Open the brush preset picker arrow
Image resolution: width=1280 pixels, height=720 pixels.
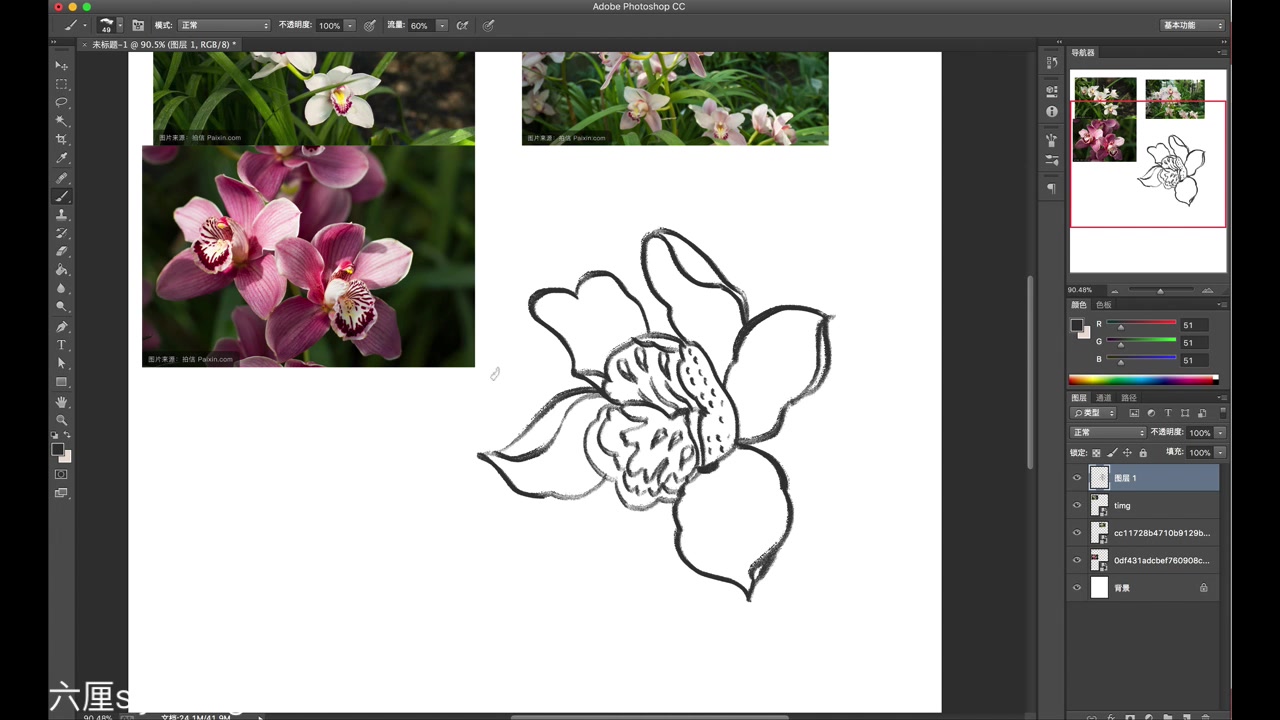120,25
